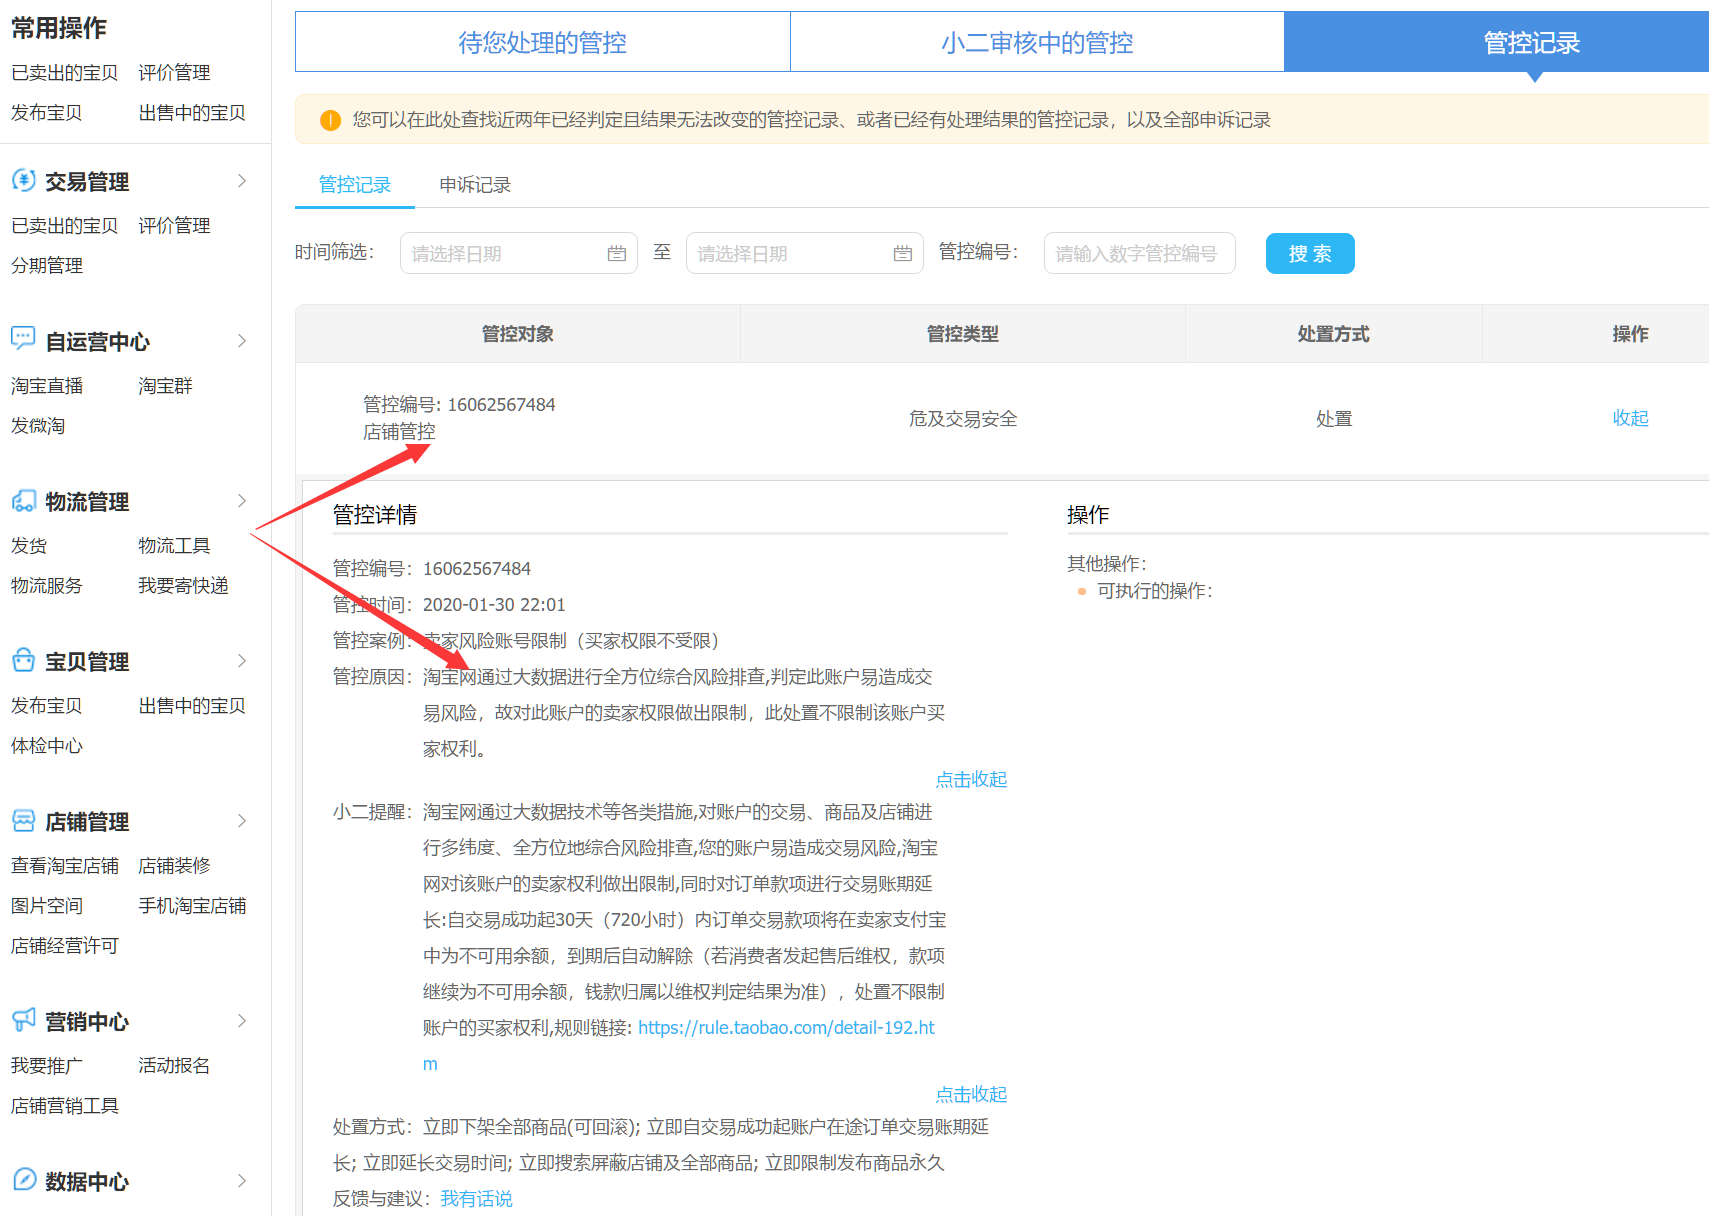Focus the 管控编号 number input field

(1139, 254)
